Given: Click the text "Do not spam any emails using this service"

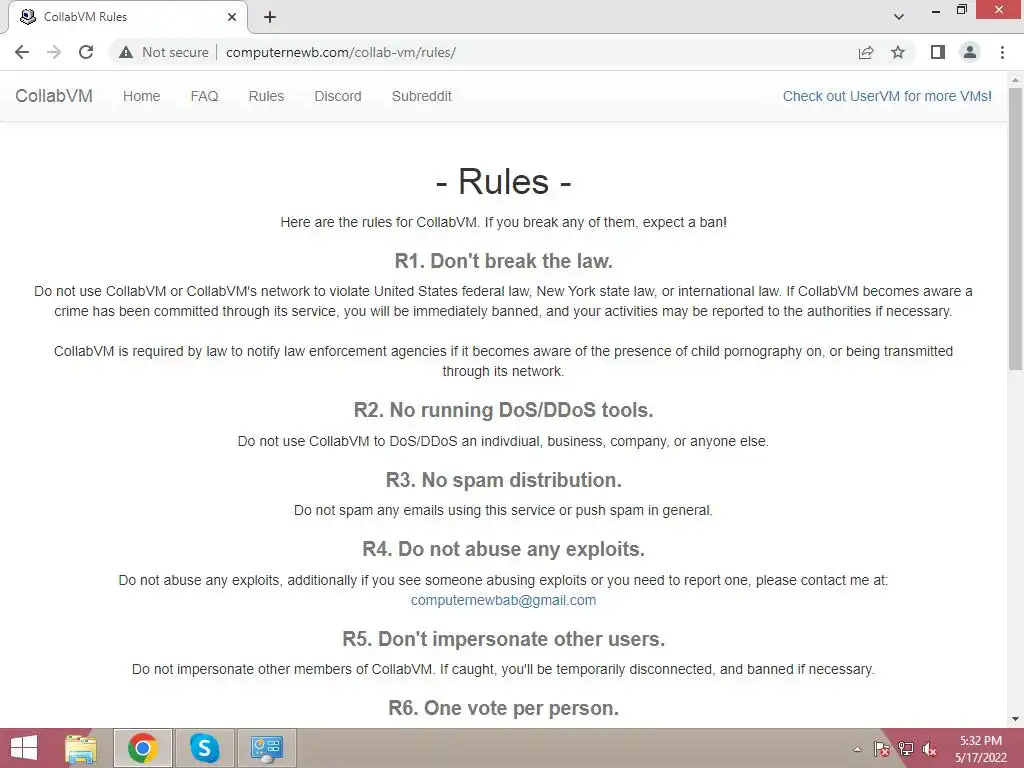Looking at the screenshot, I should coord(424,510).
